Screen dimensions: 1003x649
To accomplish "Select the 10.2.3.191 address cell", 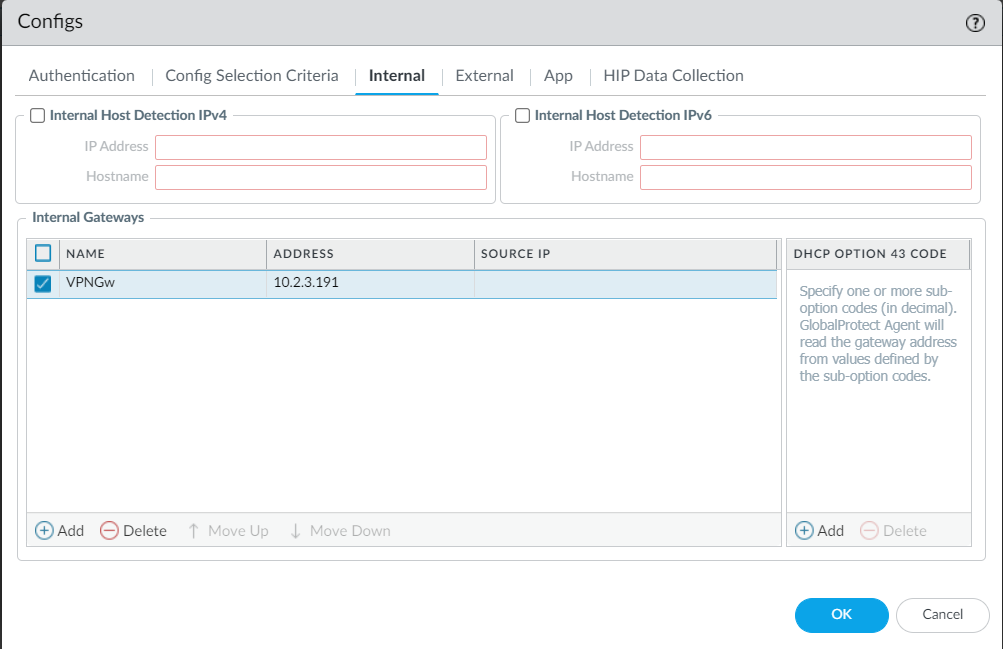I will click(369, 284).
